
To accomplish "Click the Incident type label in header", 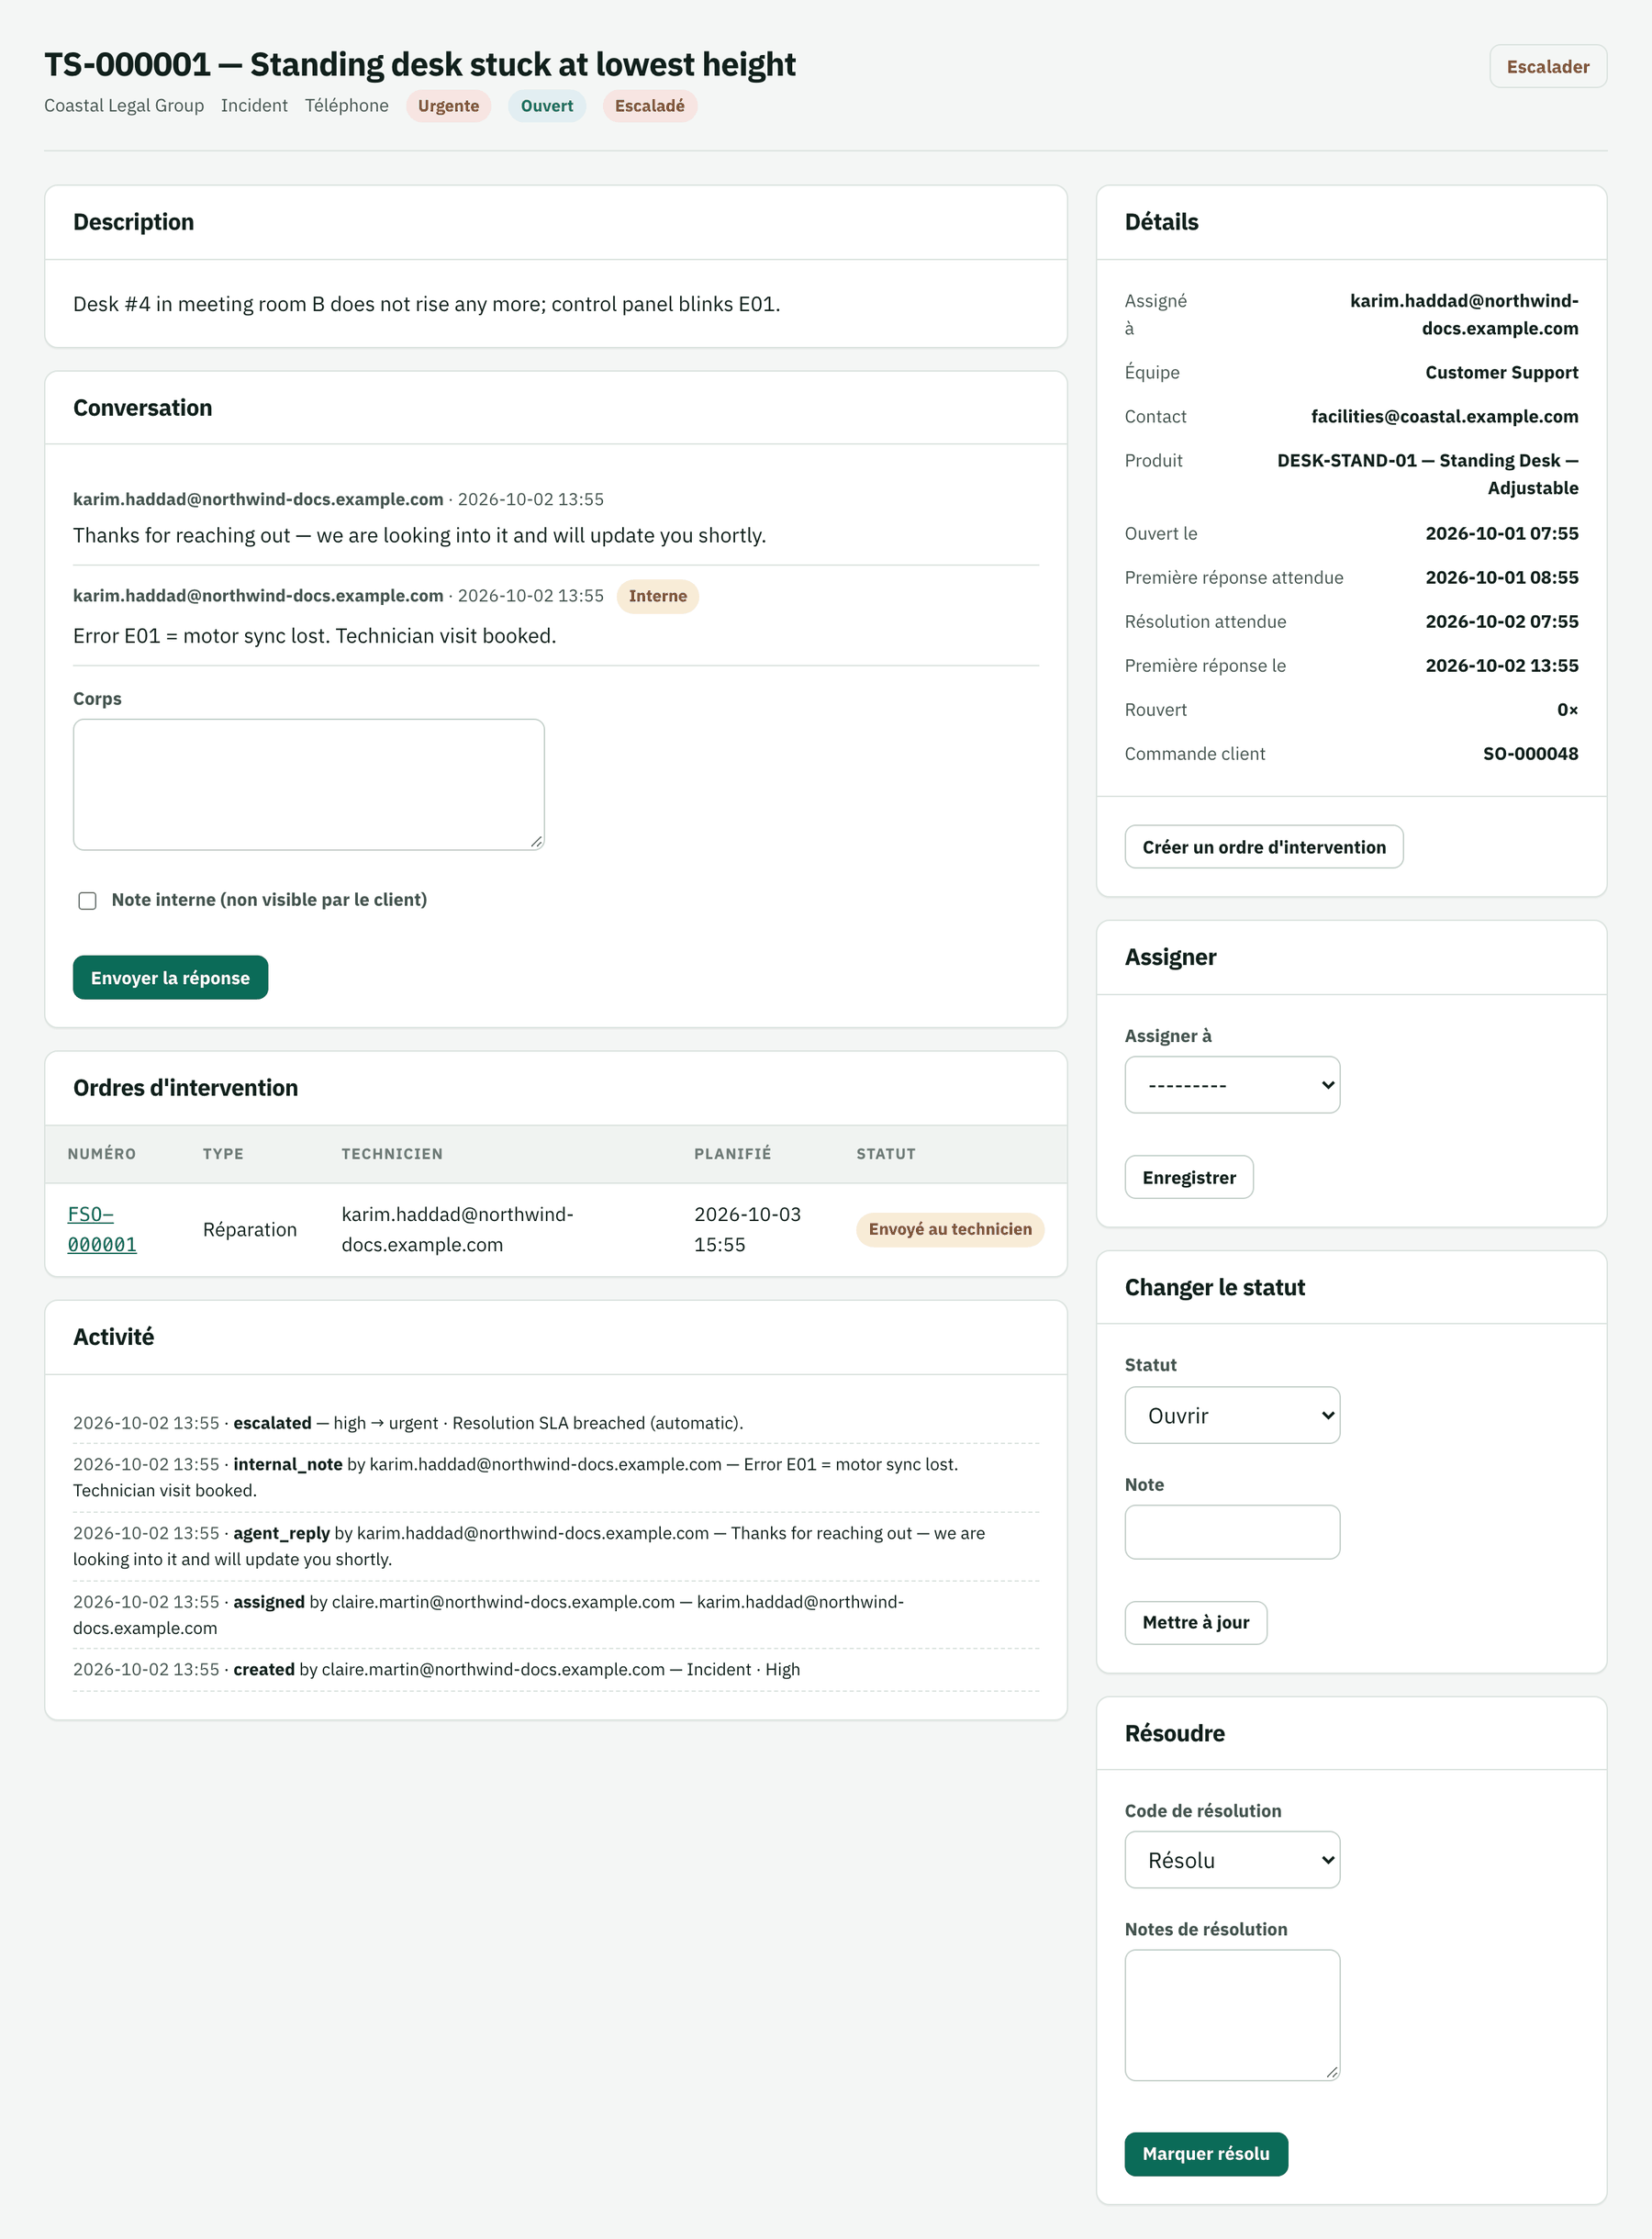I will tap(254, 105).
